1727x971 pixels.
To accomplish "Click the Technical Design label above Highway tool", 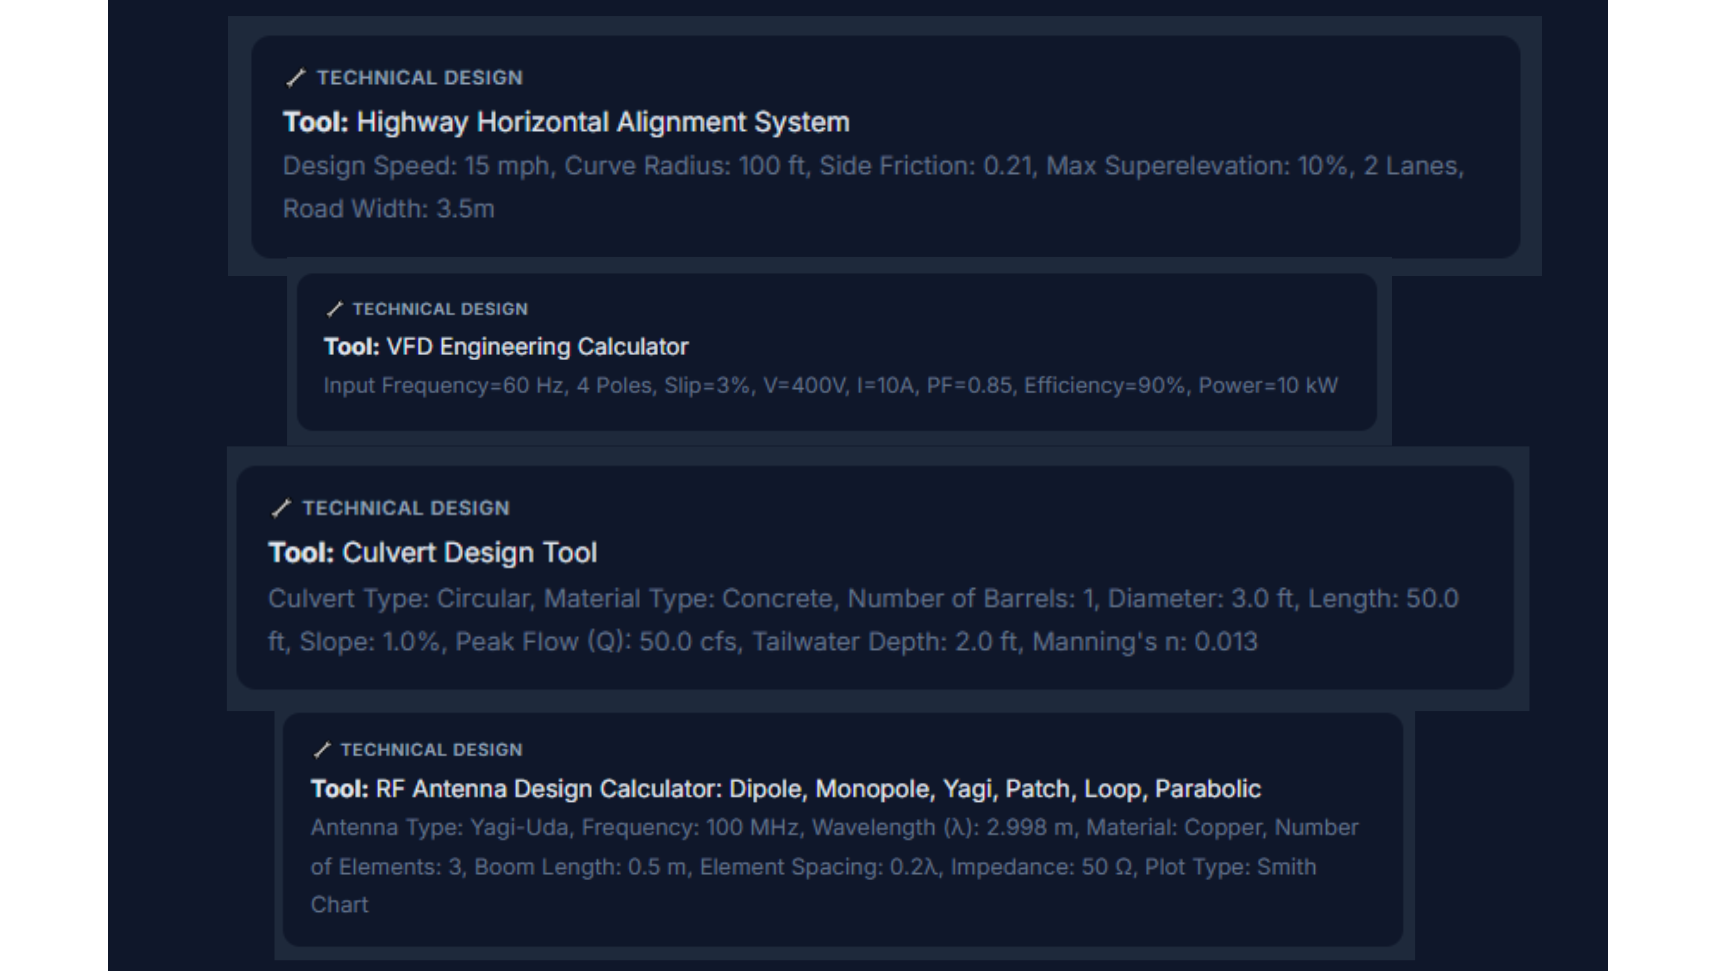I will point(420,78).
